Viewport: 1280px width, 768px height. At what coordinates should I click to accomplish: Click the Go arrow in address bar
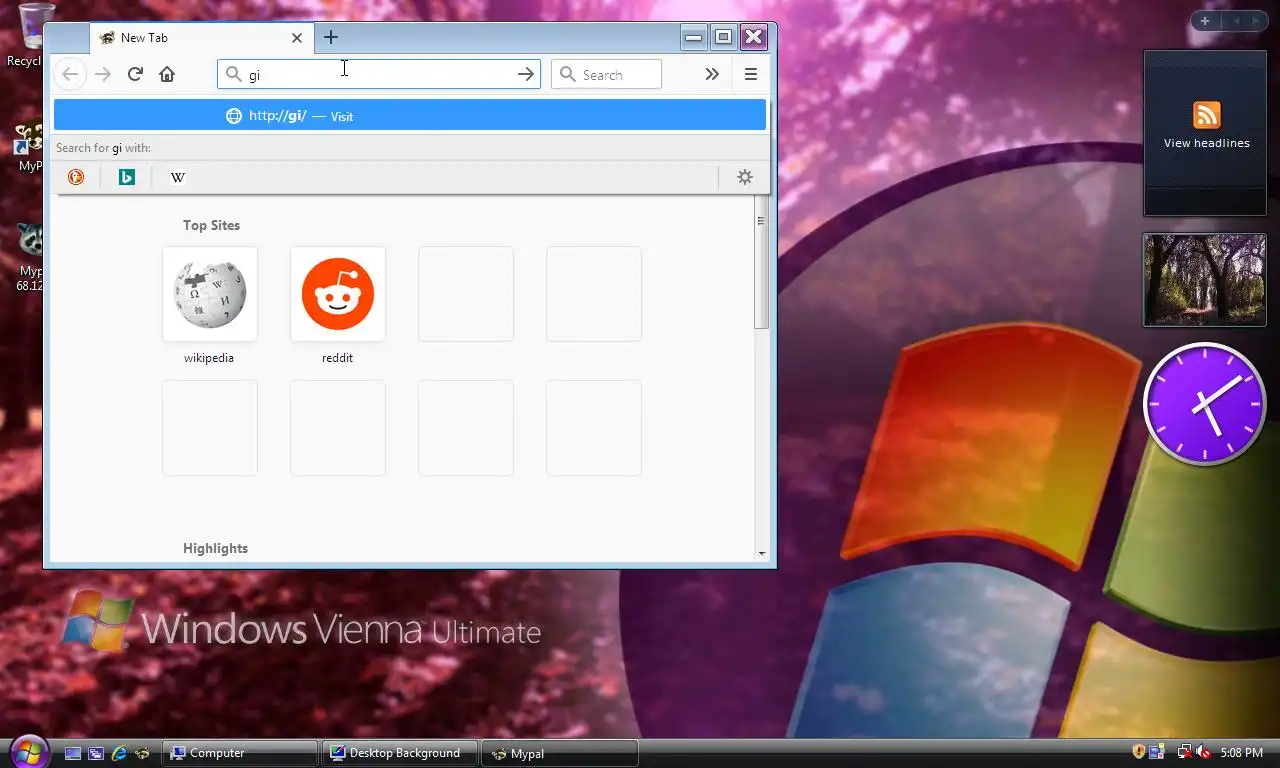pos(526,74)
